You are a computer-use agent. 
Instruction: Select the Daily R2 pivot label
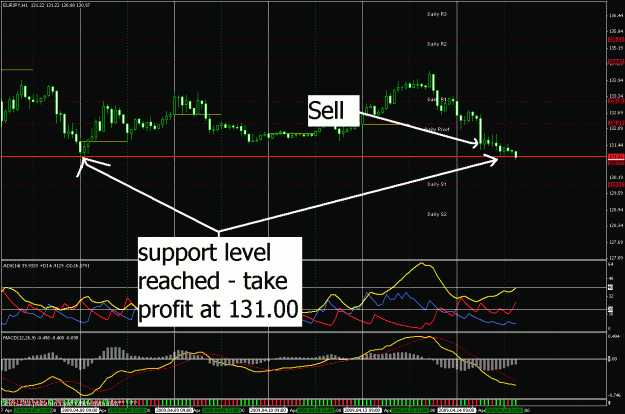coord(437,44)
